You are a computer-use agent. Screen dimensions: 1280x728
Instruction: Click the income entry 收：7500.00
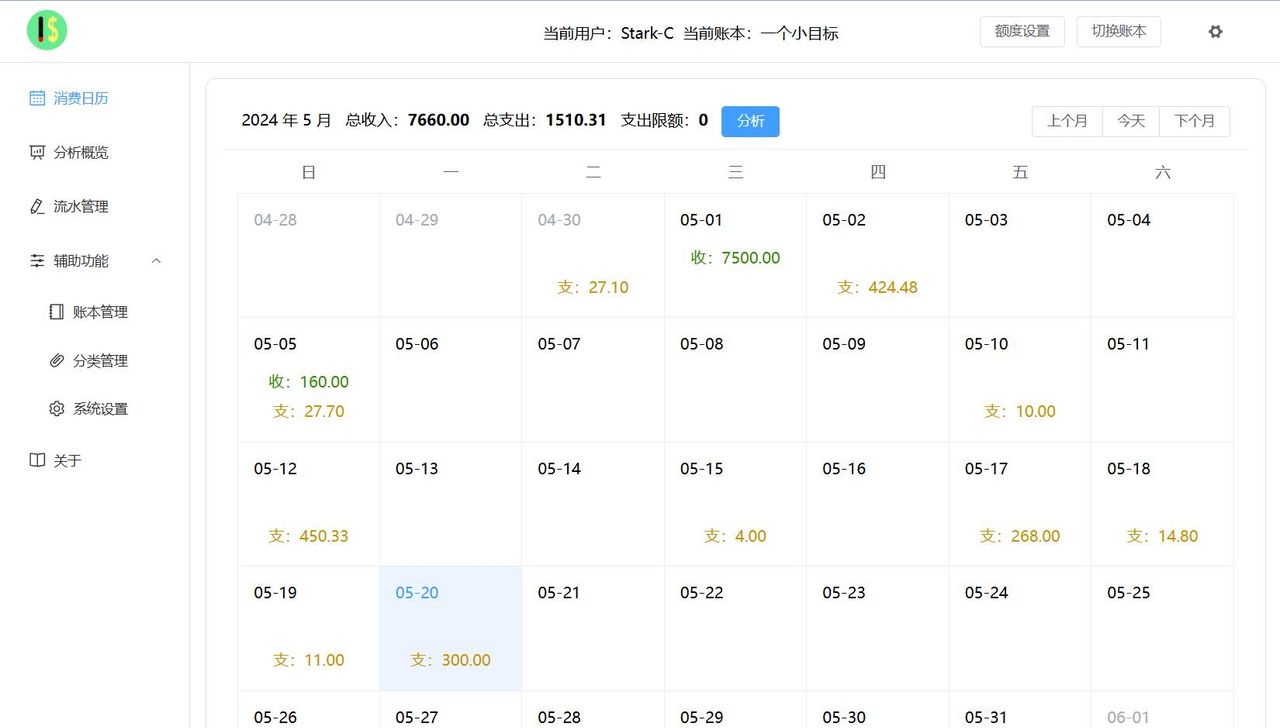pos(735,258)
